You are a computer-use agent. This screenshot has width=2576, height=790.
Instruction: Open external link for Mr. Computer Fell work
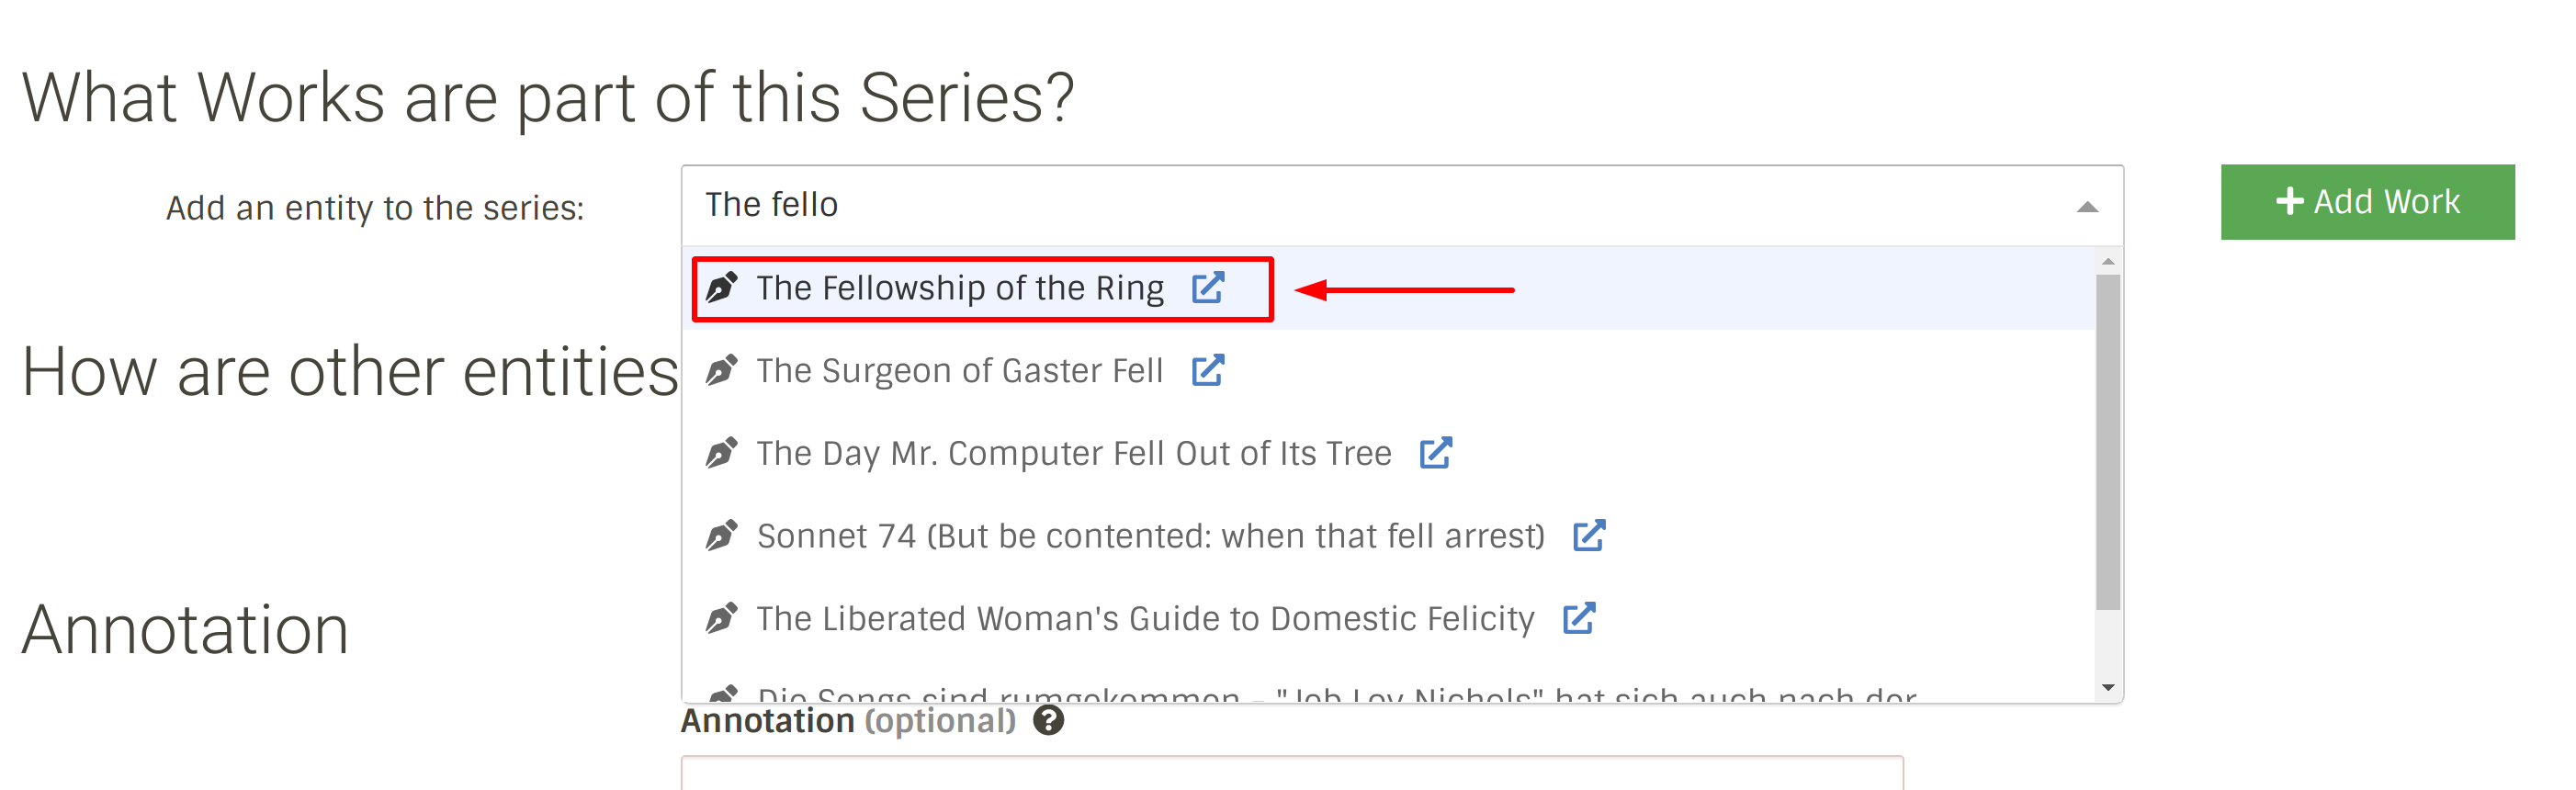[1435, 453]
